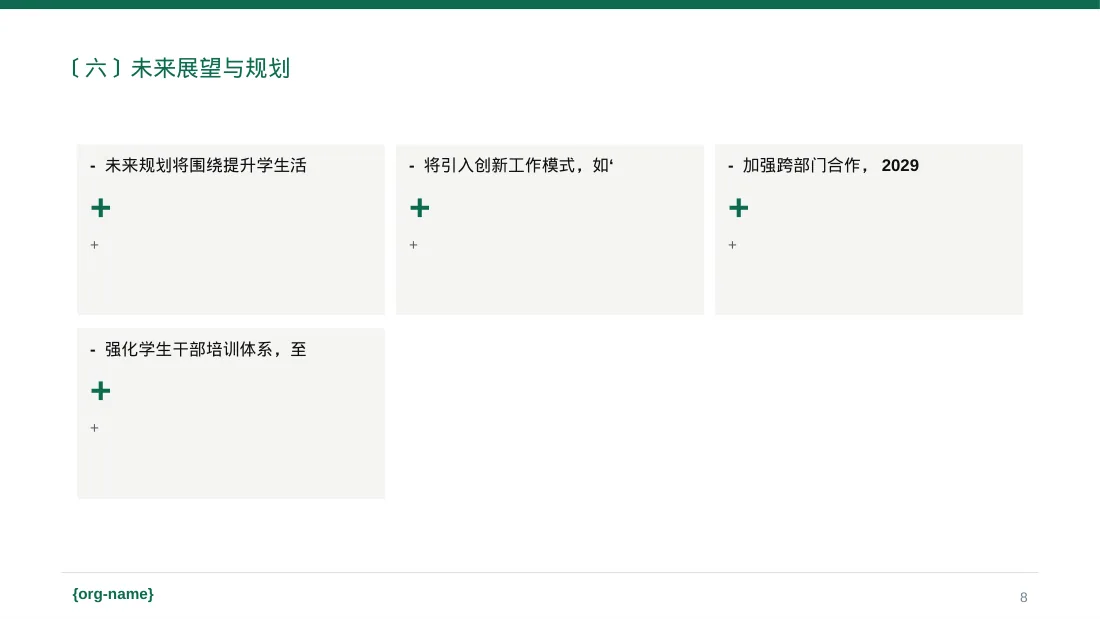The image size is (1100, 619).
Task: Click the small gray plus in 强化学生干部培训体系 card
Action: (95, 428)
